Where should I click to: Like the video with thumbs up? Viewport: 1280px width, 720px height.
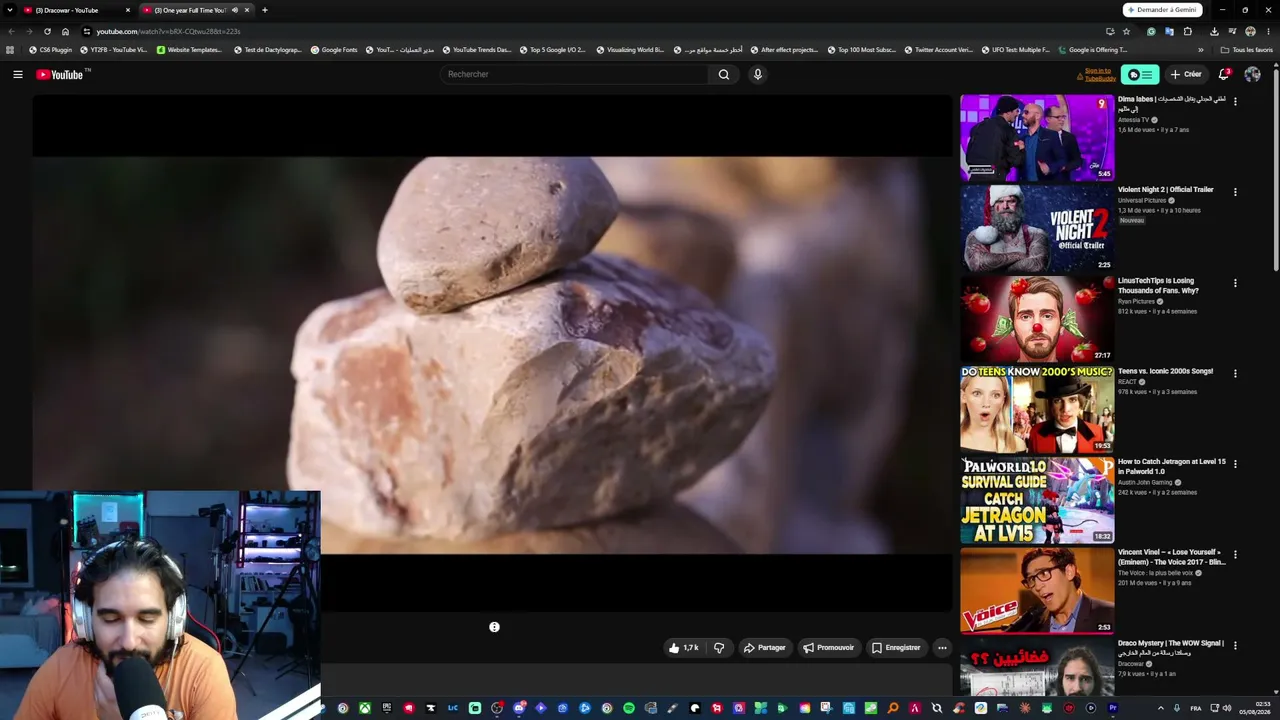[684, 648]
